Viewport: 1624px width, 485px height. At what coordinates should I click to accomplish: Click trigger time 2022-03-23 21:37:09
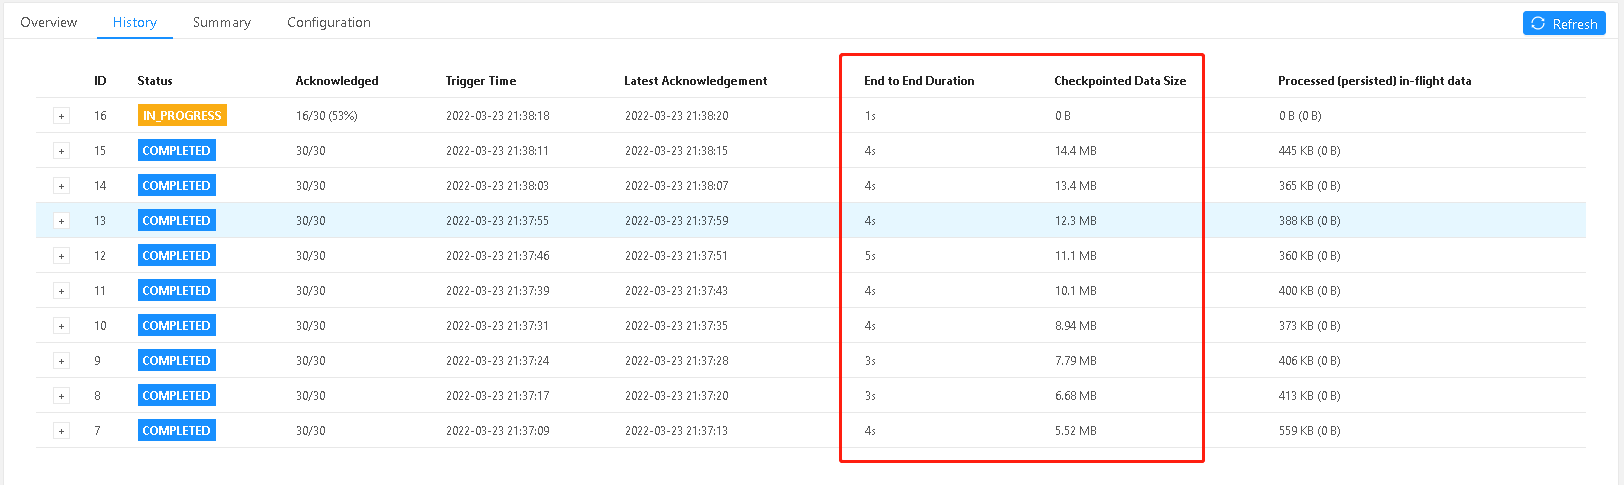(x=498, y=431)
